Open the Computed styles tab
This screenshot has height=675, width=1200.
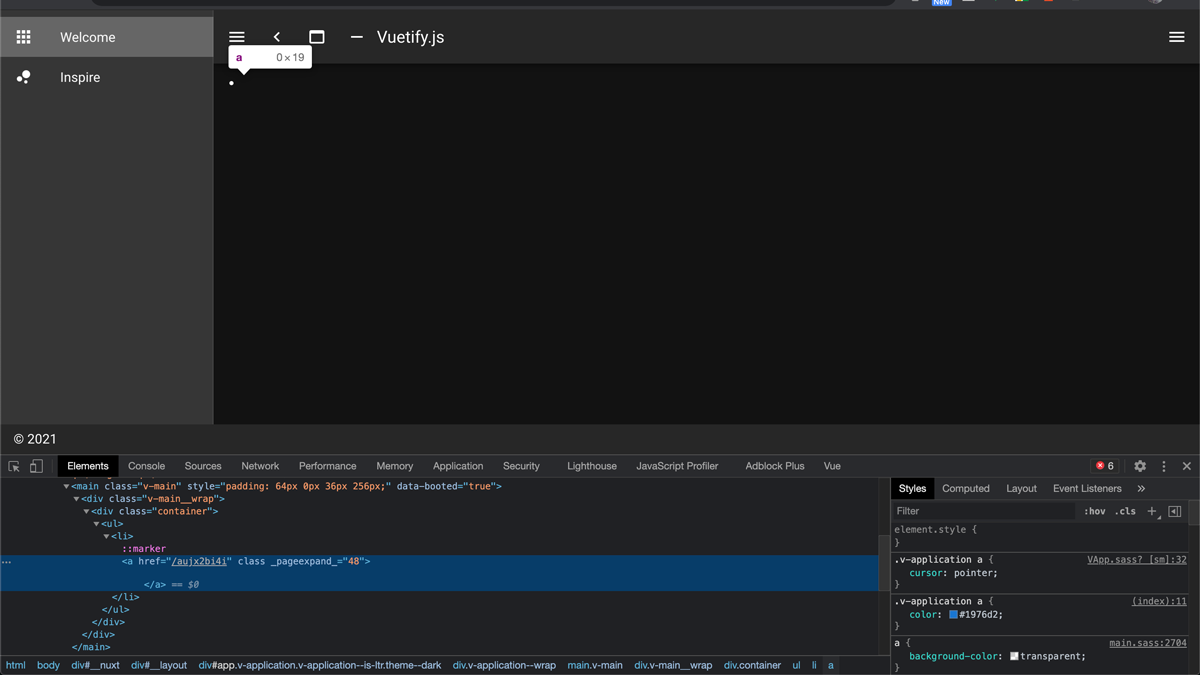965,488
